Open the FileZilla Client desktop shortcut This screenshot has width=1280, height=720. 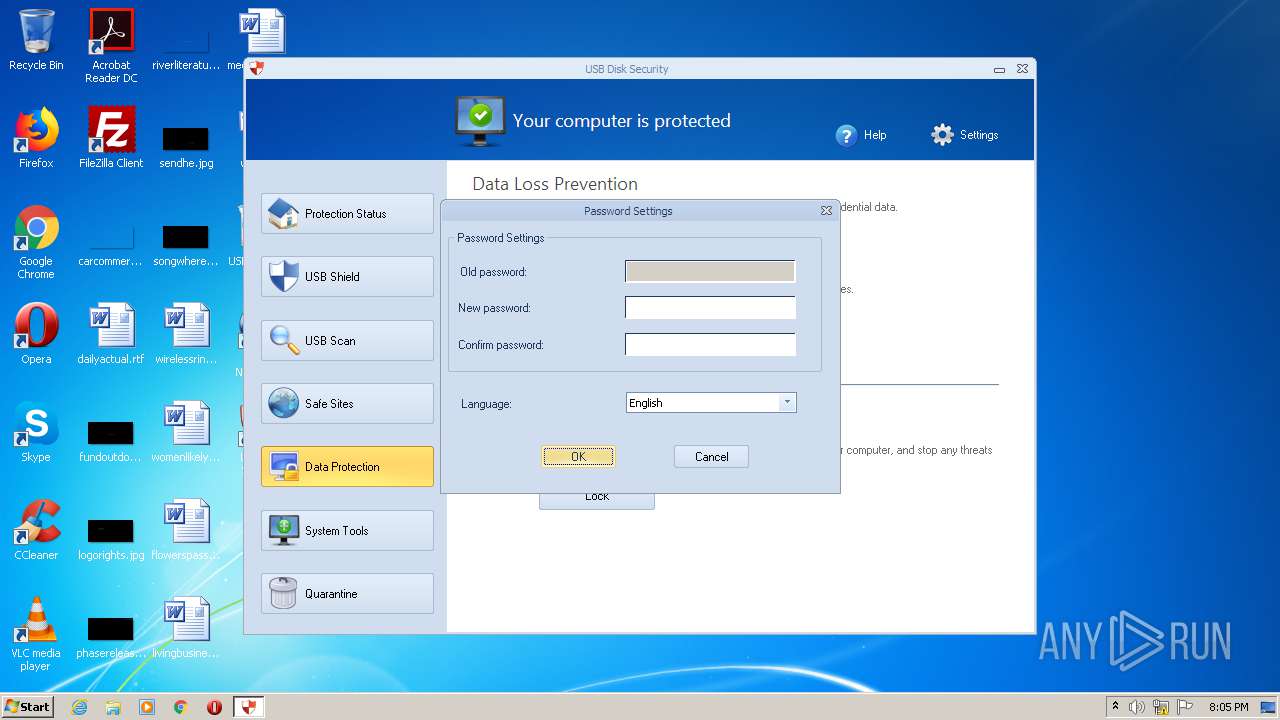coord(111,138)
